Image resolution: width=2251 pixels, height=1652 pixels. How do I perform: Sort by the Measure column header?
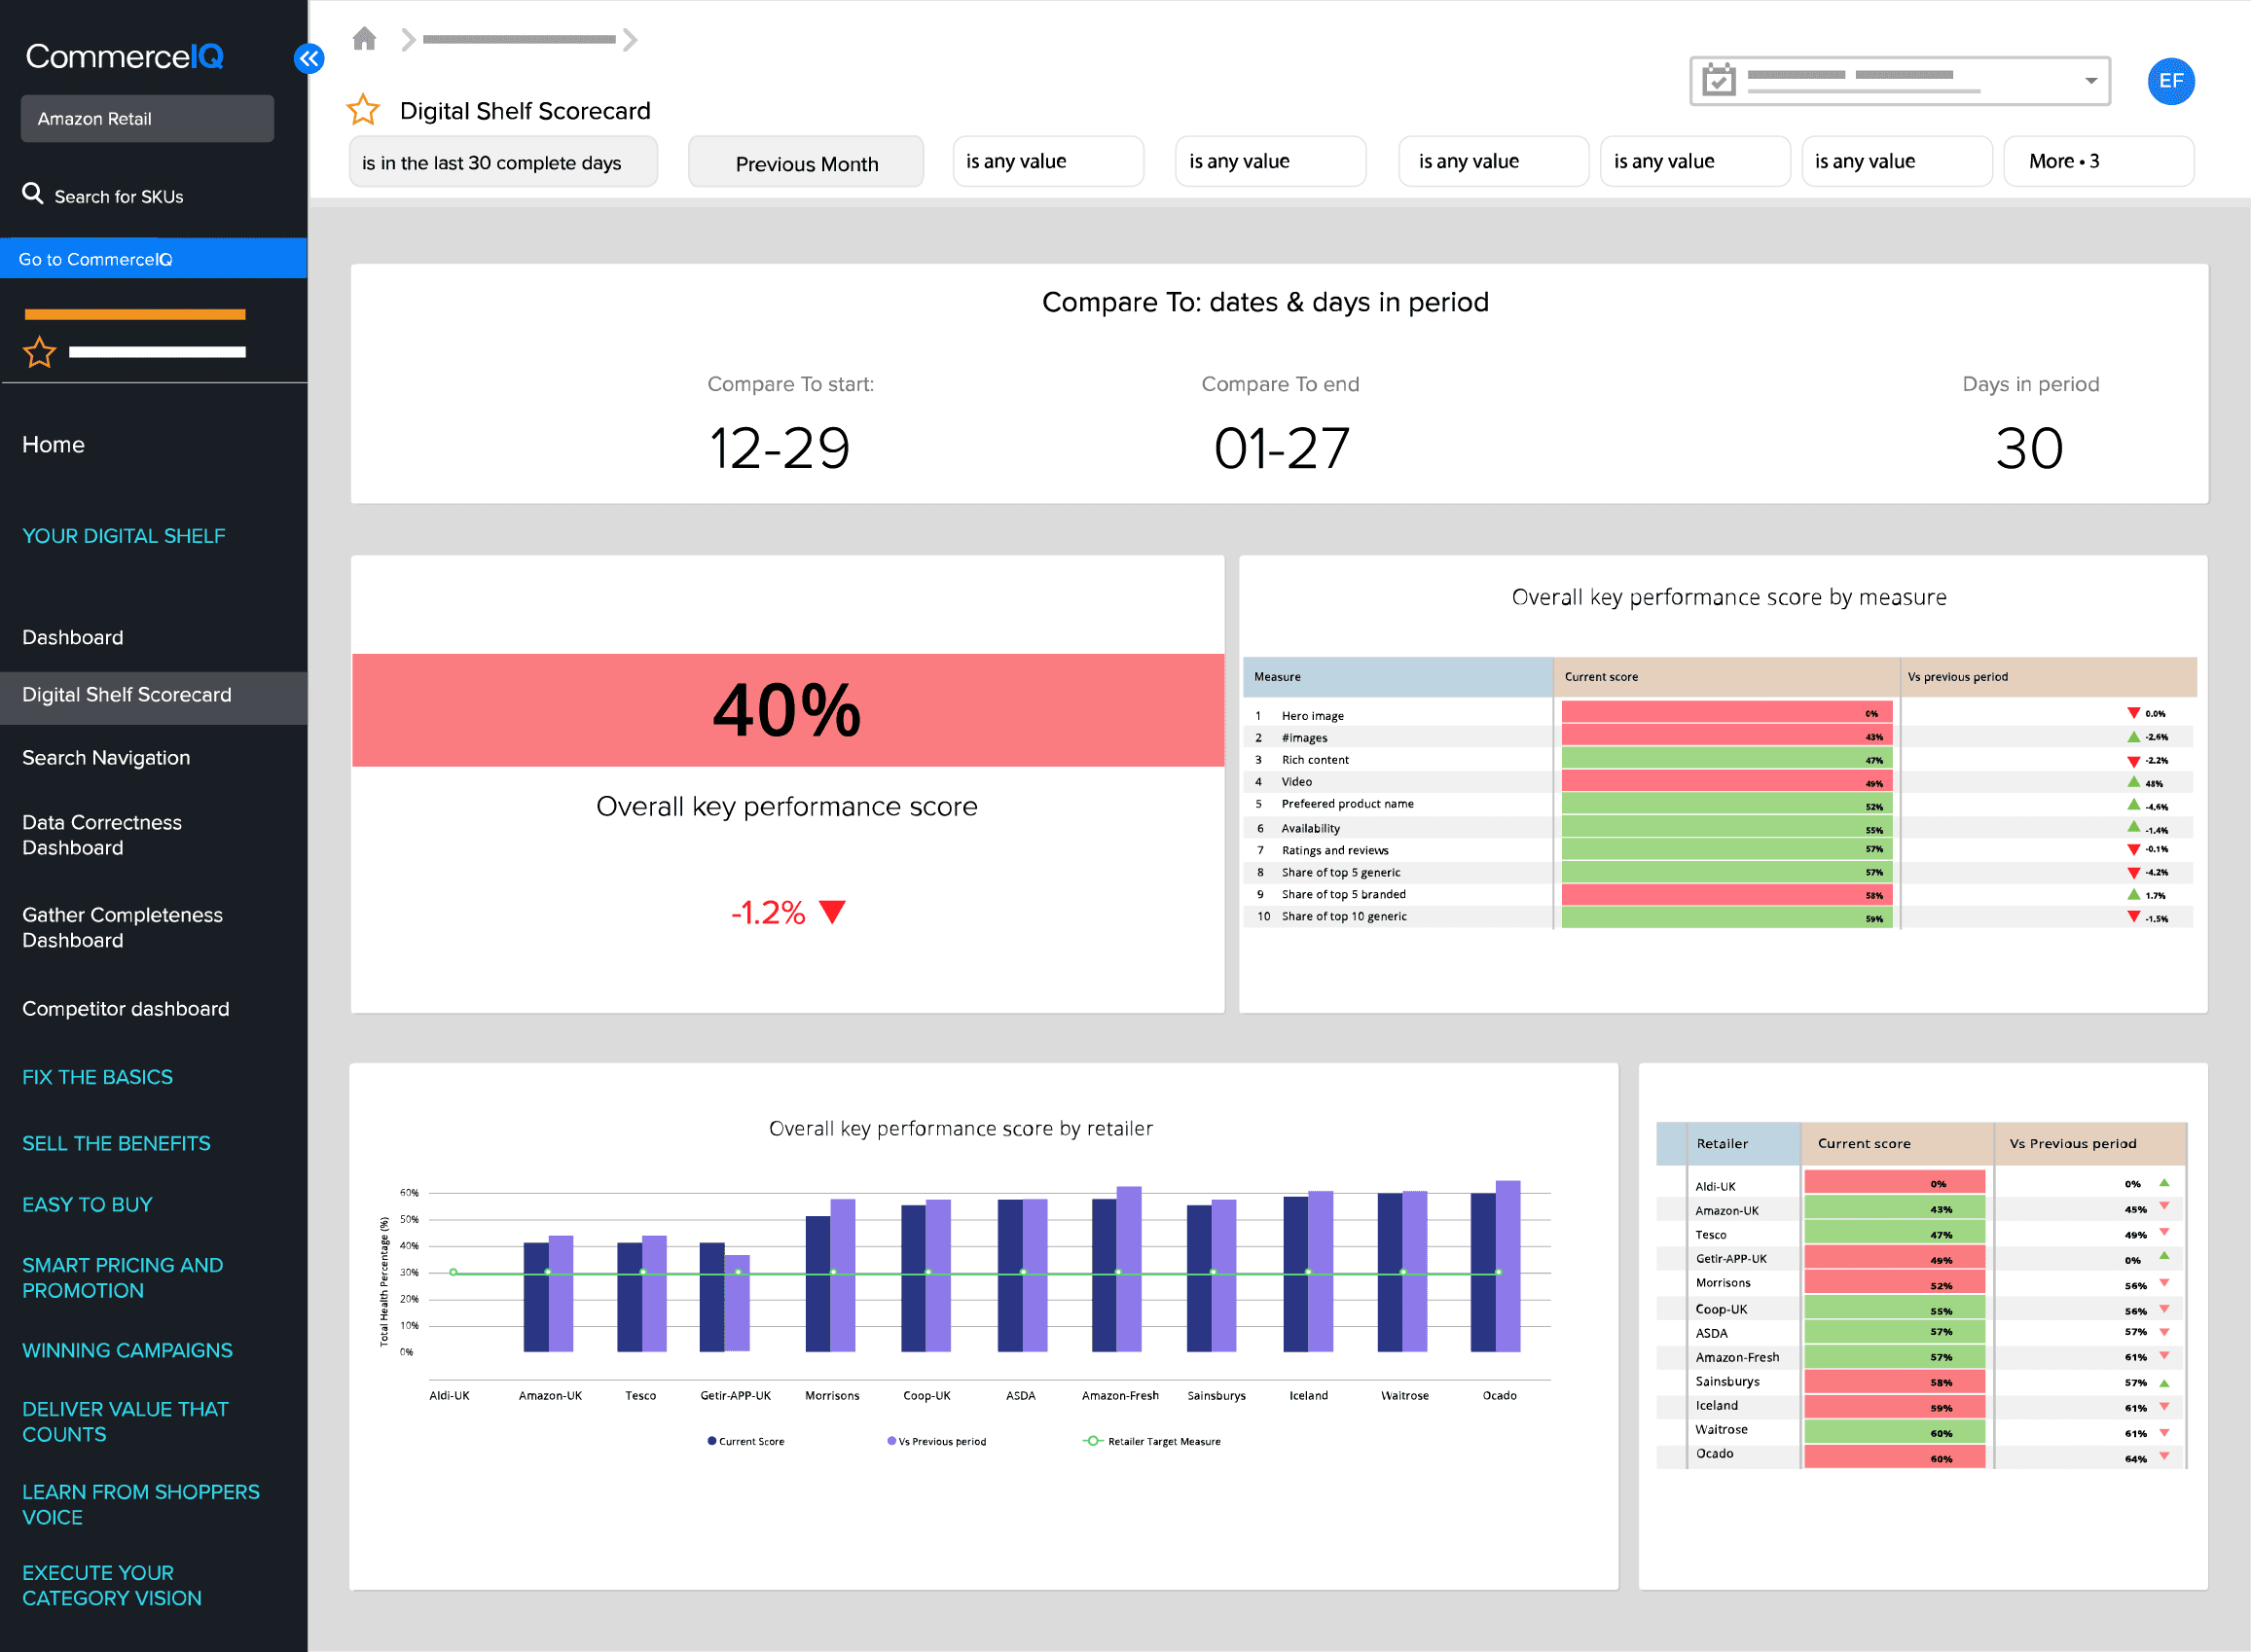click(1397, 677)
